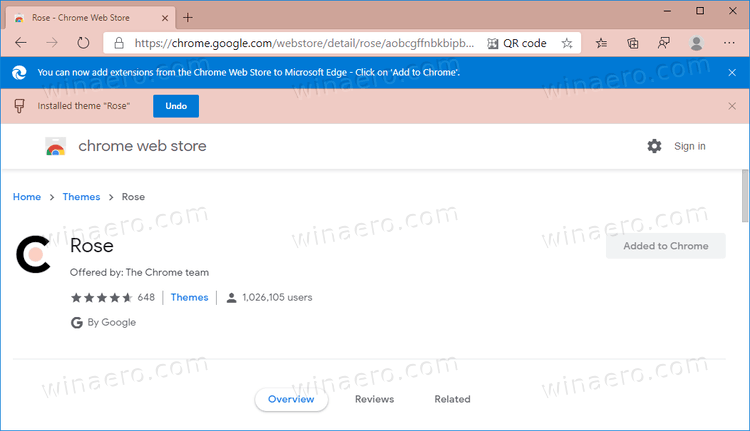Image resolution: width=750 pixels, height=431 pixels.
Task: Click the Added to Chrome button
Action: pyautogui.click(x=666, y=246)
